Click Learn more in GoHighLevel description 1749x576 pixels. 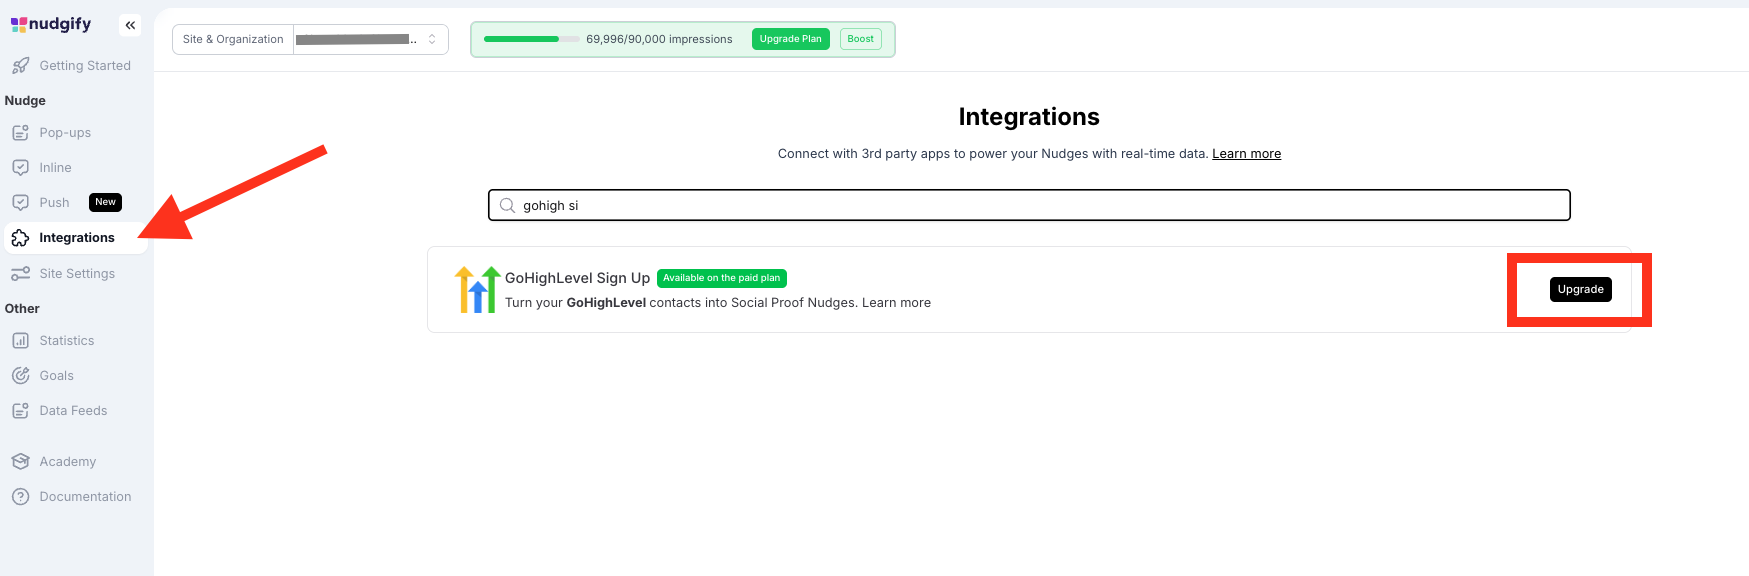pos(896,303)
